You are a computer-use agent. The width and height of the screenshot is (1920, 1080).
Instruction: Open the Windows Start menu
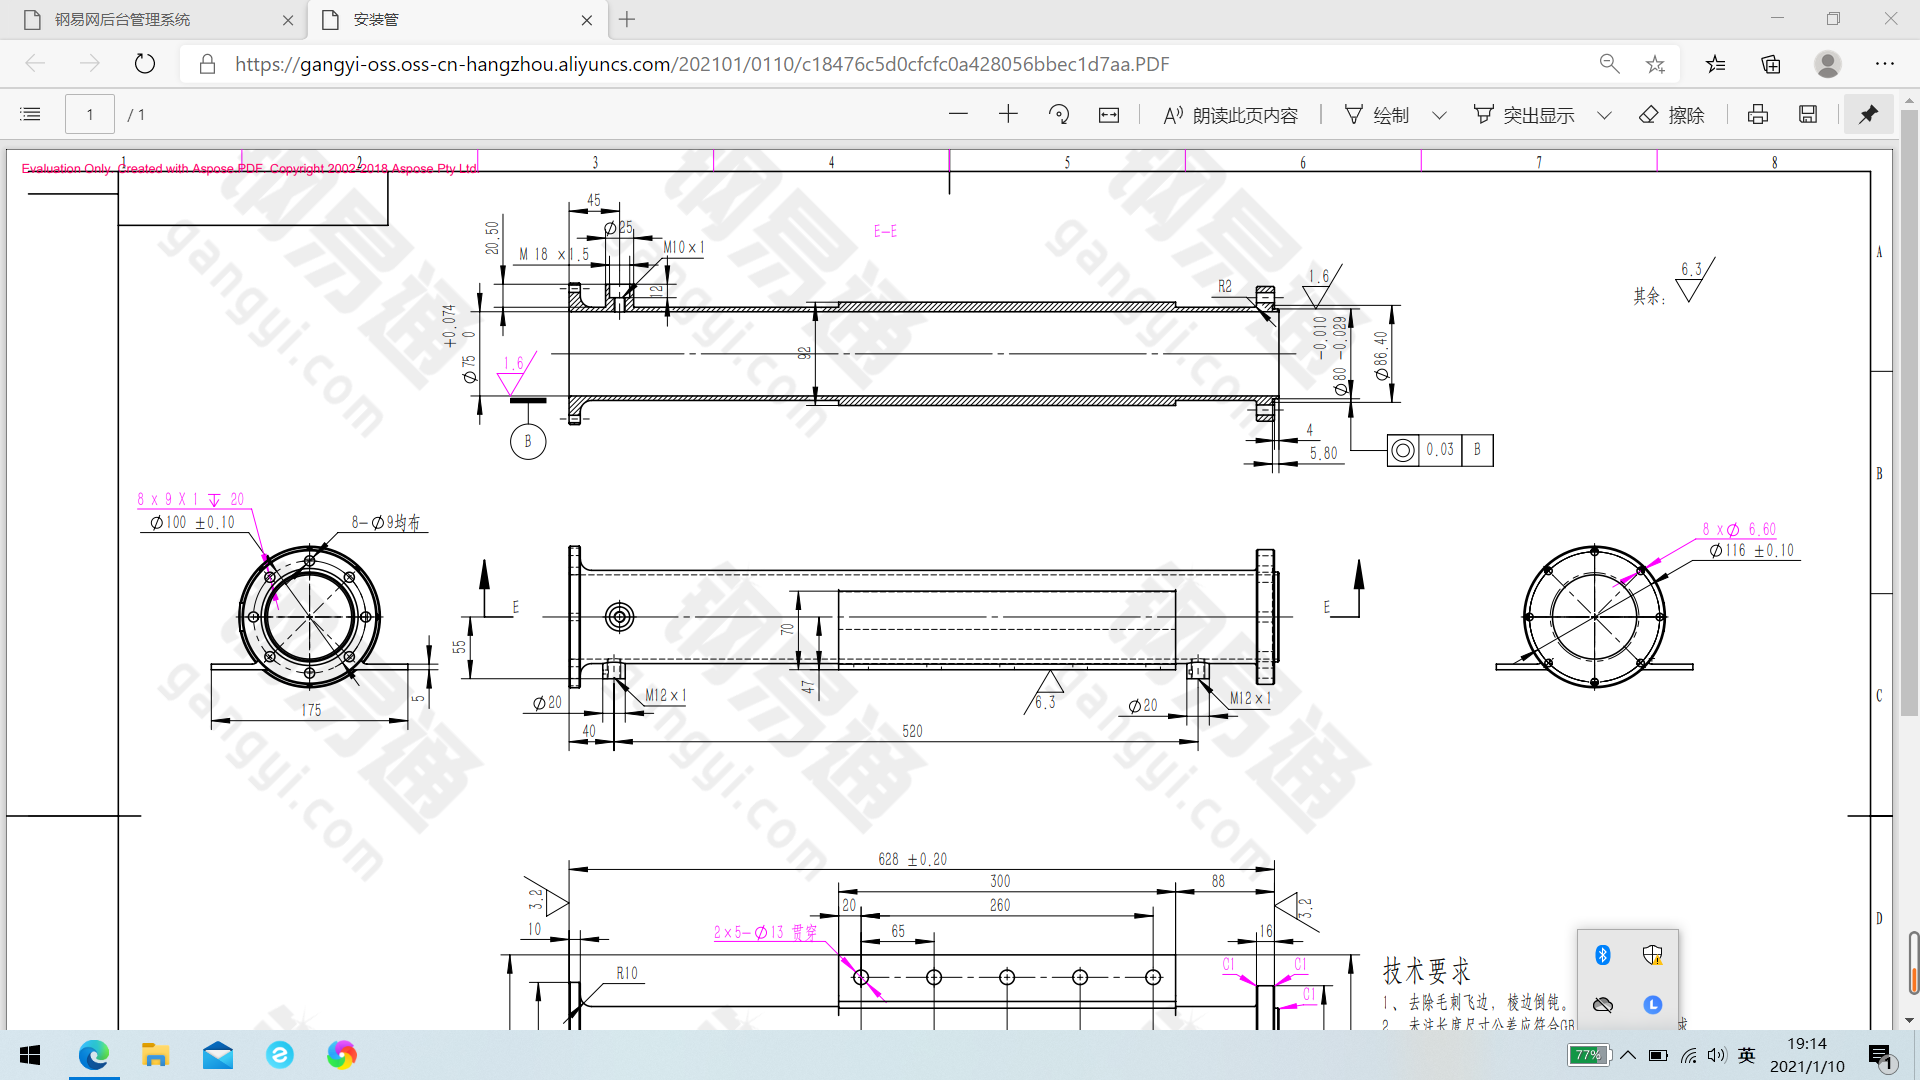coord(30,1055)
